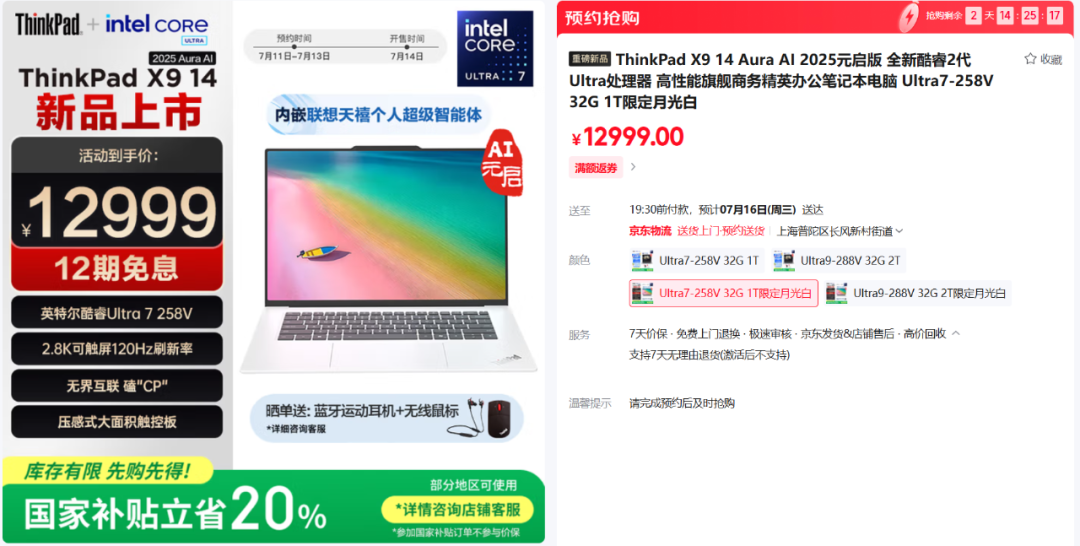Click the lightning bolt icon in red banner
Image resolution: width=1080 pixels, height=546 pixels.
click(910, 16)
